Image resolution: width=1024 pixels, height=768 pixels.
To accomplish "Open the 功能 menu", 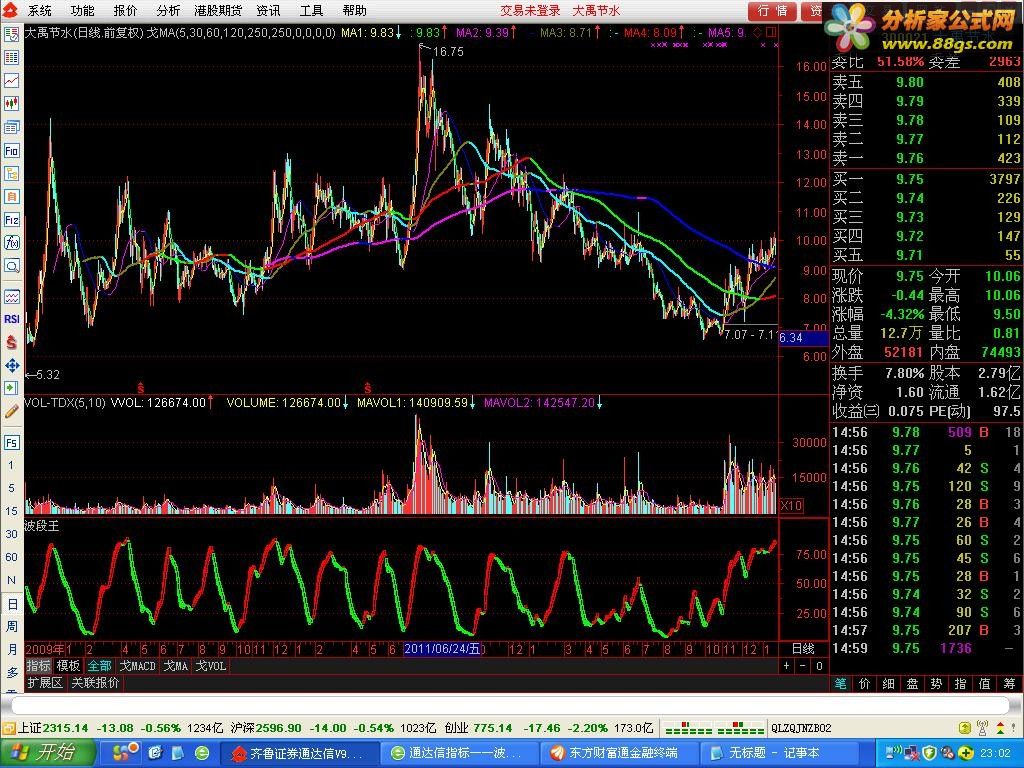I will coord(82,10).
